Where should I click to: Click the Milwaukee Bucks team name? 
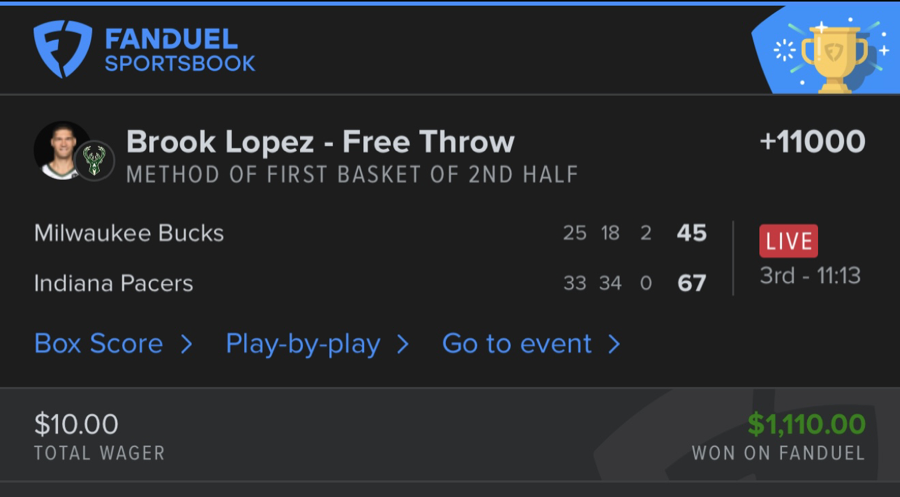coord(129,233)
